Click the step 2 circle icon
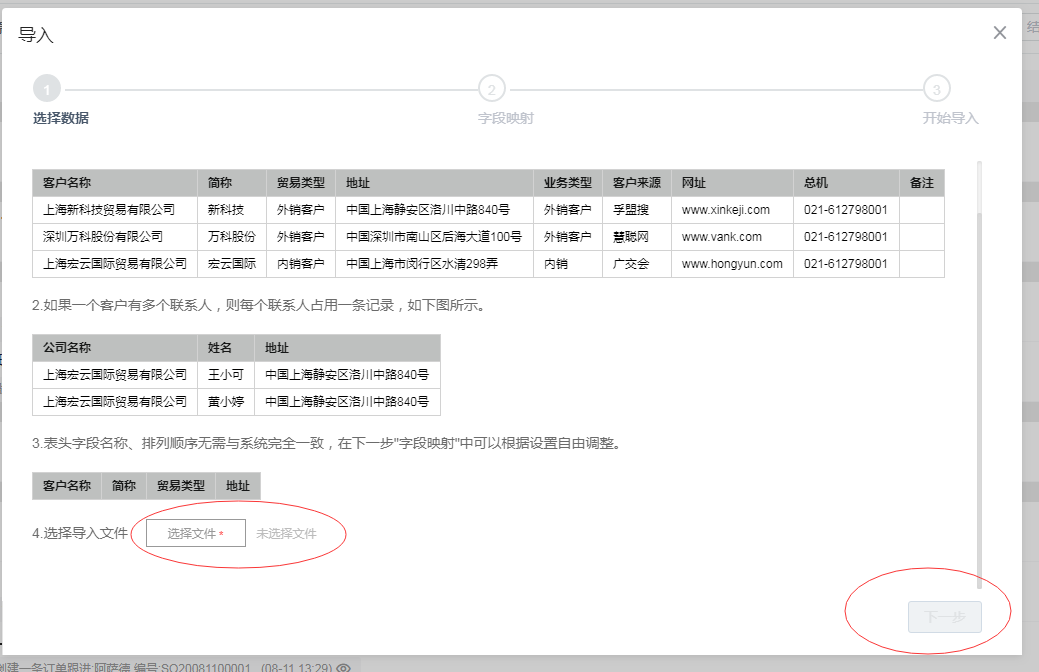This screenshot has width=1039, height=672. tap(491, 89)
